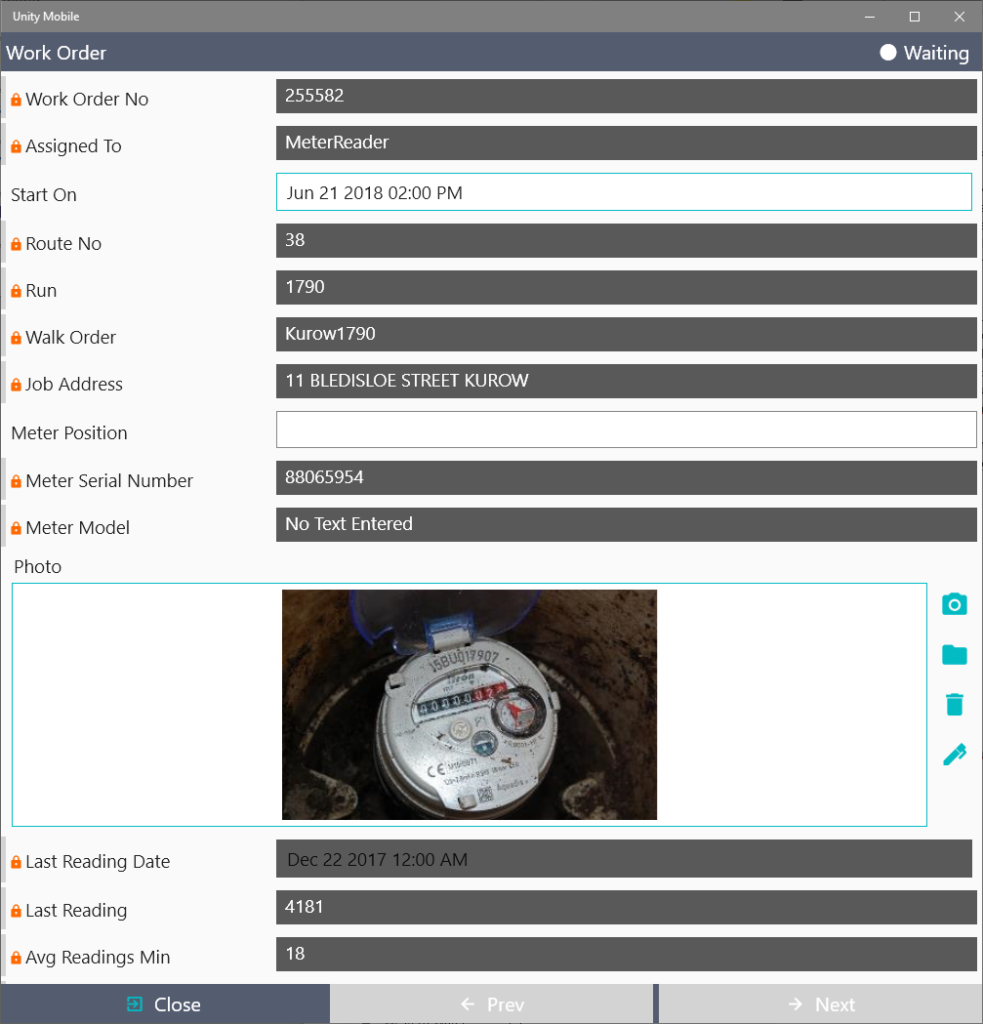The width and height of the screenshot is (983, 1024).
Task: Open the folder icon to browse photos
Action: 954,655
